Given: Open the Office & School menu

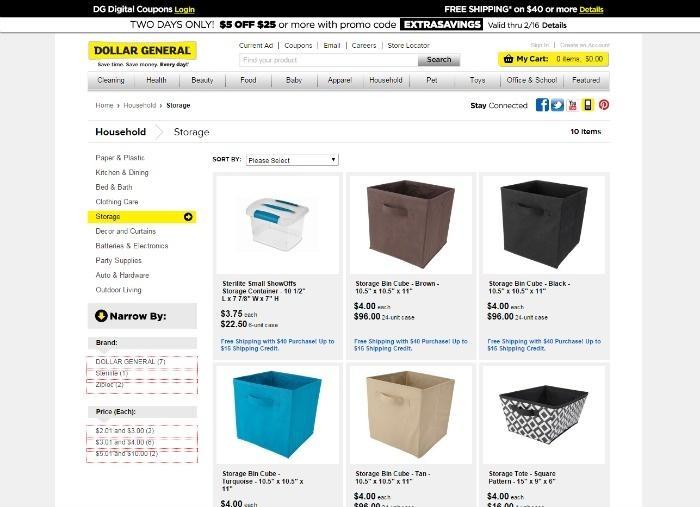Looking at the screenshot, I should tap(531, 80).
